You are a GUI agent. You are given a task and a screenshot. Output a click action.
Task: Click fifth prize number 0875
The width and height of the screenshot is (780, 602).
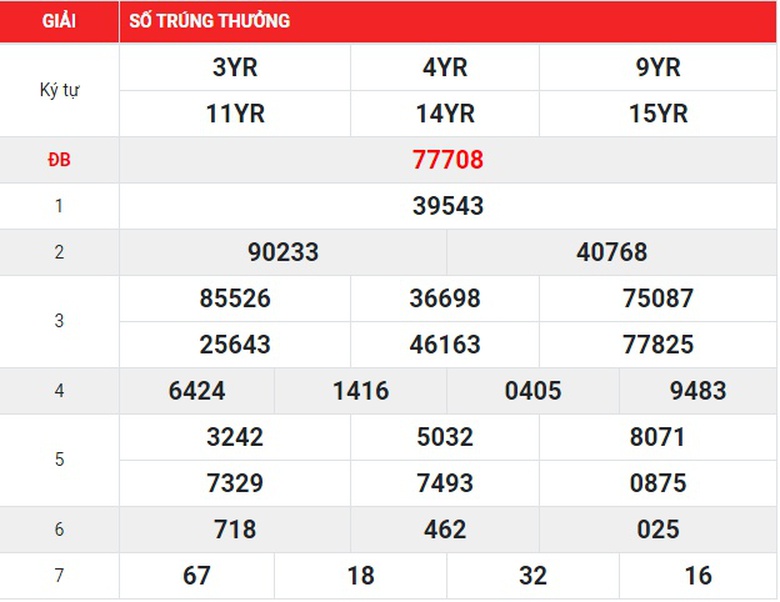tap(658, 483)
